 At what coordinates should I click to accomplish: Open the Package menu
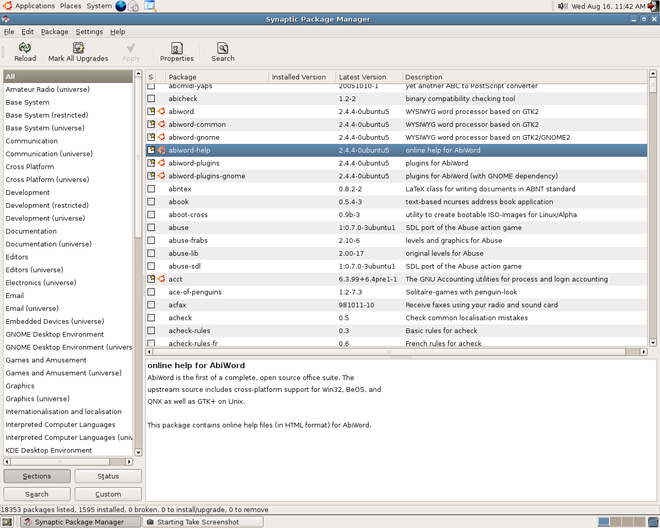click(x=54, y=32)
